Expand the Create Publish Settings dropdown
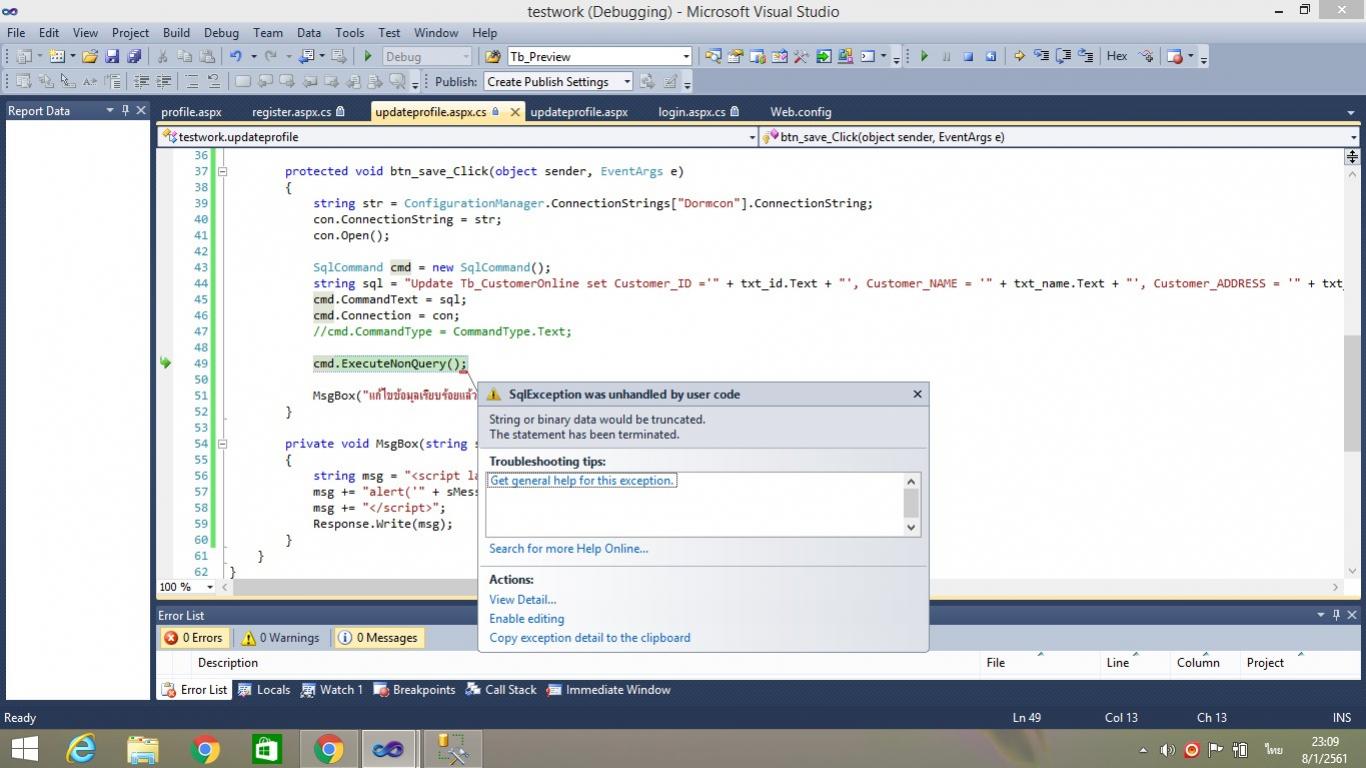1366x768 pixels. (627, 82)
